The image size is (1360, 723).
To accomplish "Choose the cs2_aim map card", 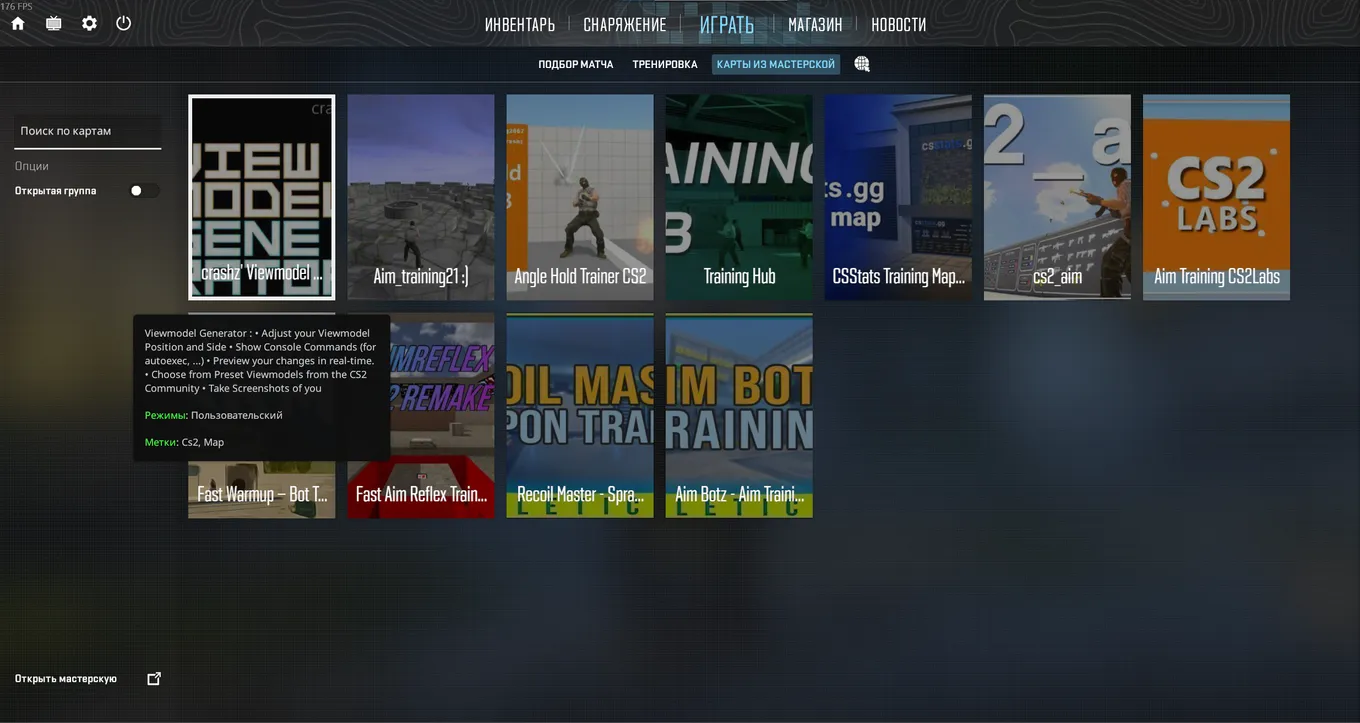I will 1057,197.
